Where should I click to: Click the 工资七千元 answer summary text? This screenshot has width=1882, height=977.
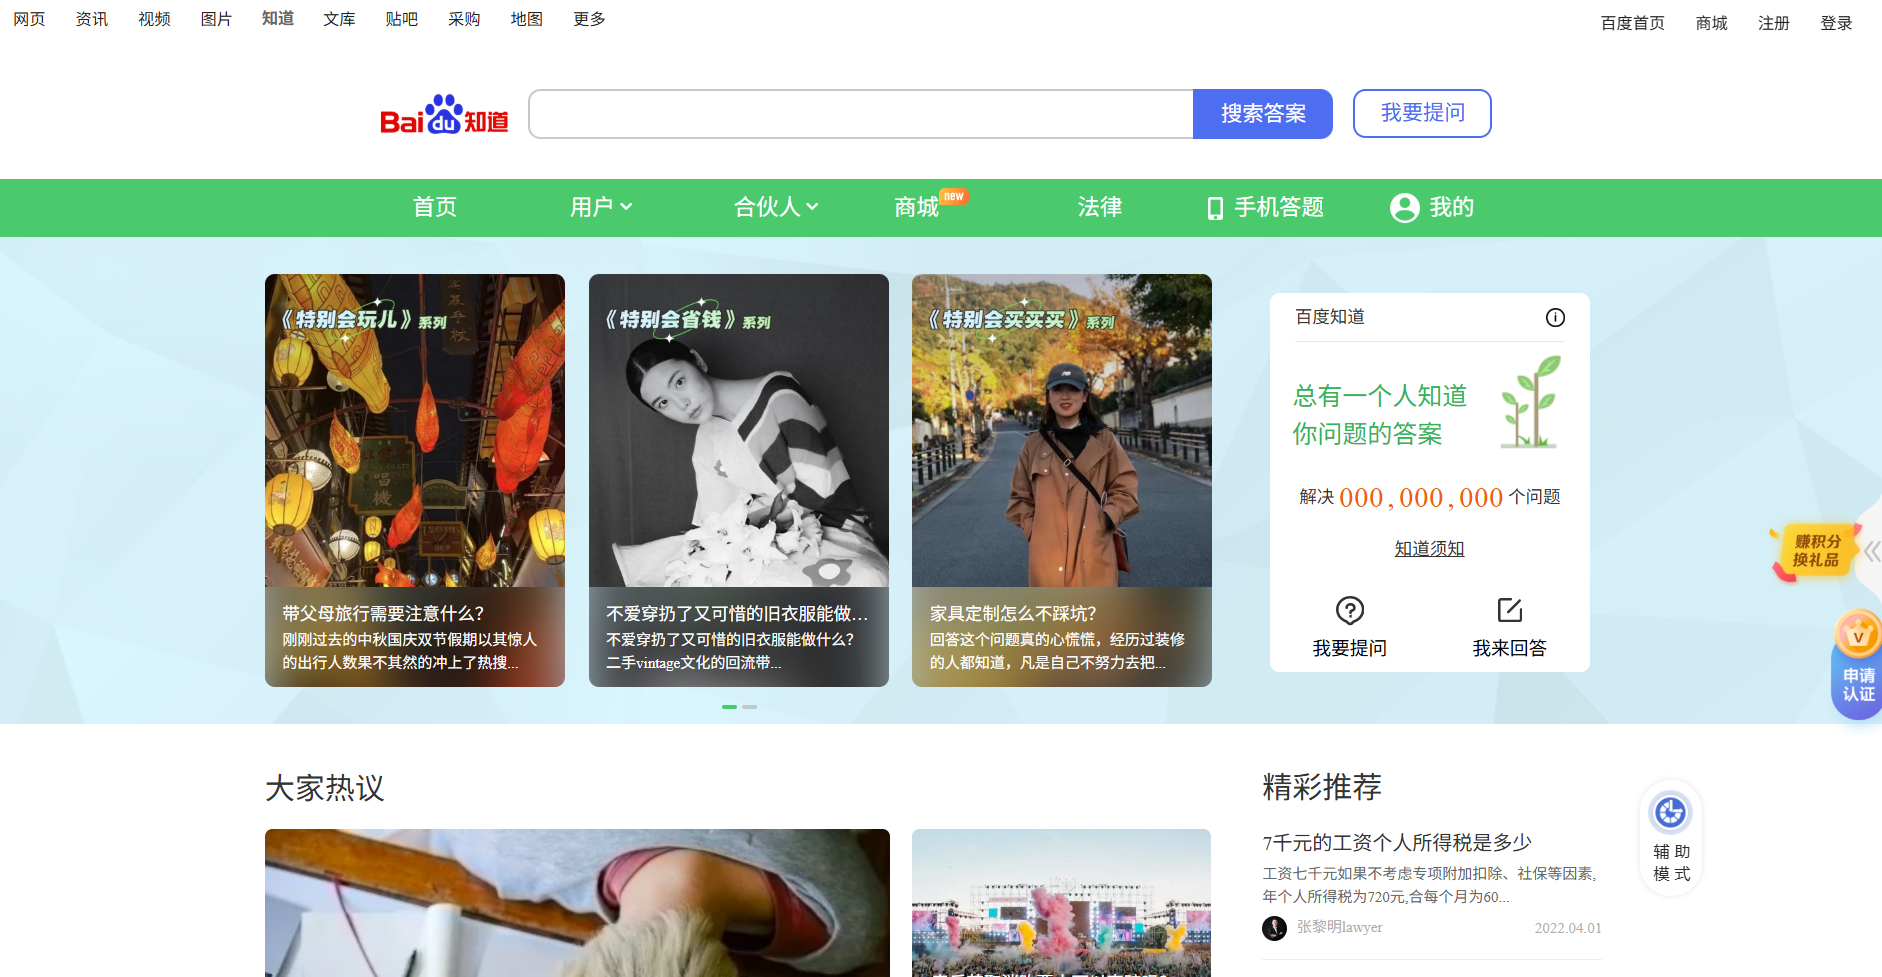coord(1430,885)
